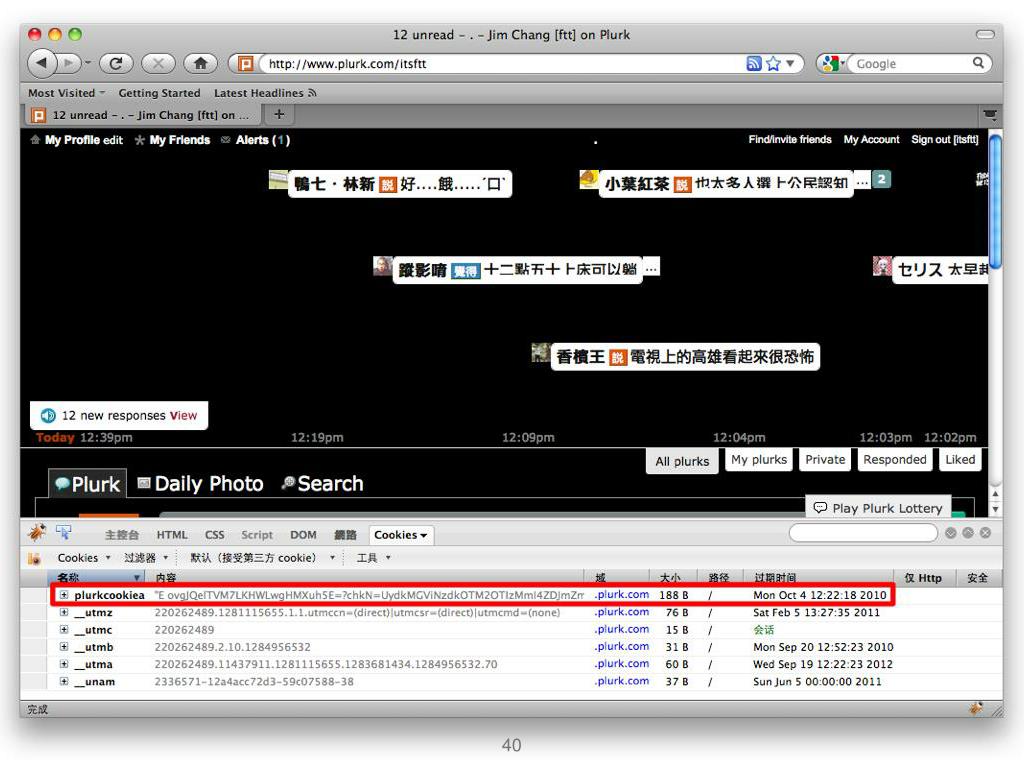1024x768 pixels.
Task: Sort cookies by the 名称 name column
Action: (x=95, y=577)
